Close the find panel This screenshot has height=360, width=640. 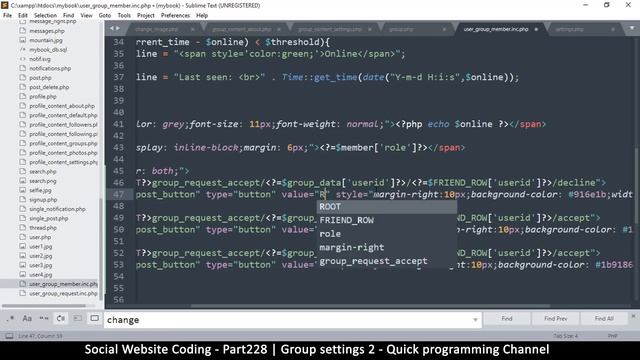pyautogui.click(x=633, y=316)
